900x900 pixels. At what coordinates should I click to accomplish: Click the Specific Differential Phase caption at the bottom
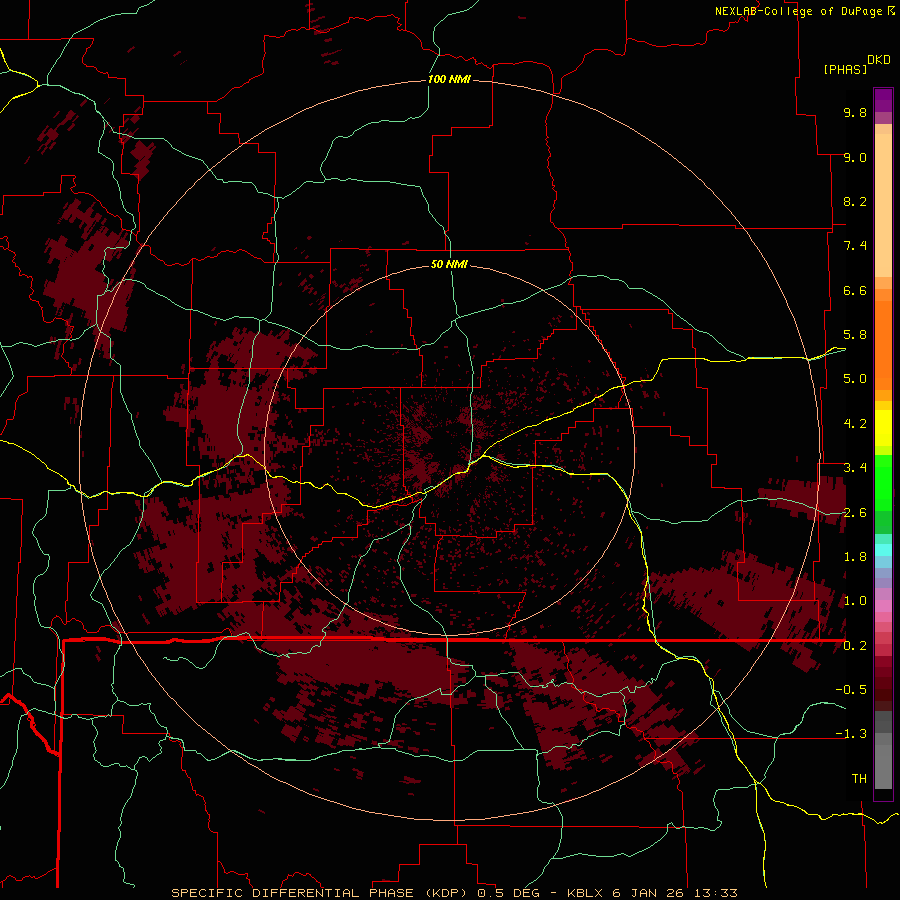pos(454,893)
